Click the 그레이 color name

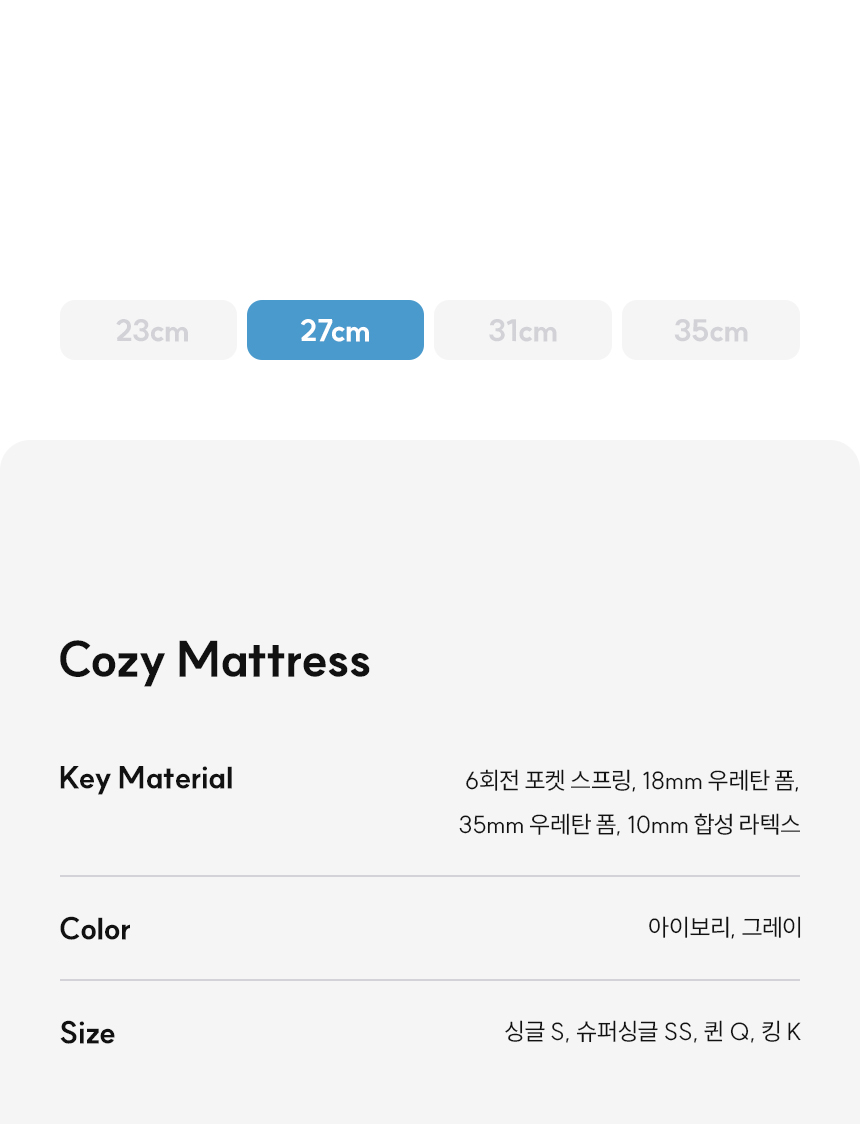point(771,927)
